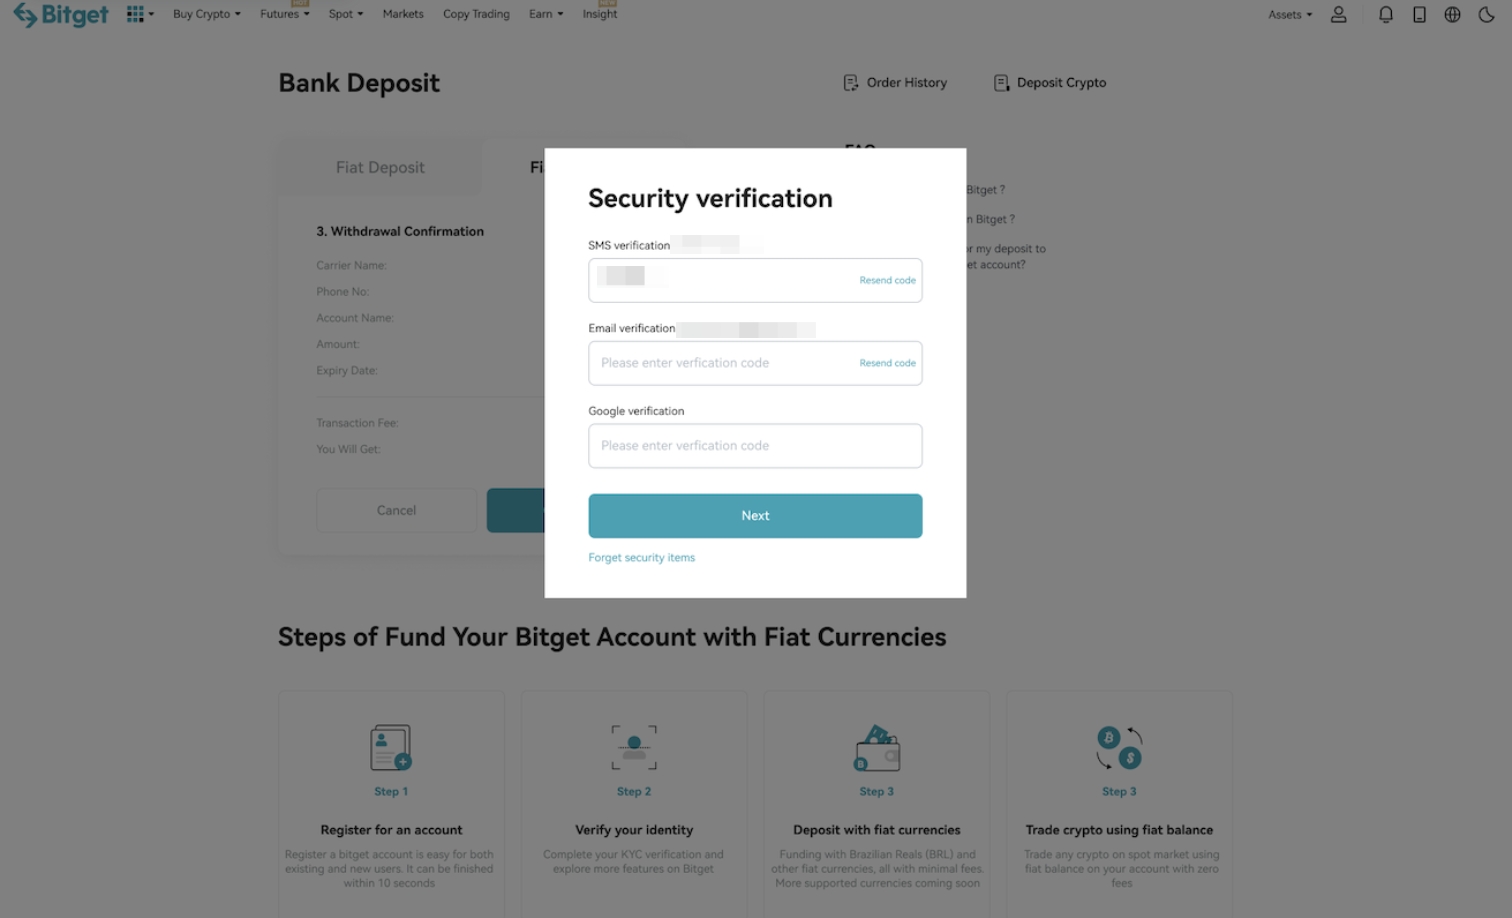Click Resend code for SMS verification
The width and height of the screenshot is (1512, 918).
coord(887,280)
